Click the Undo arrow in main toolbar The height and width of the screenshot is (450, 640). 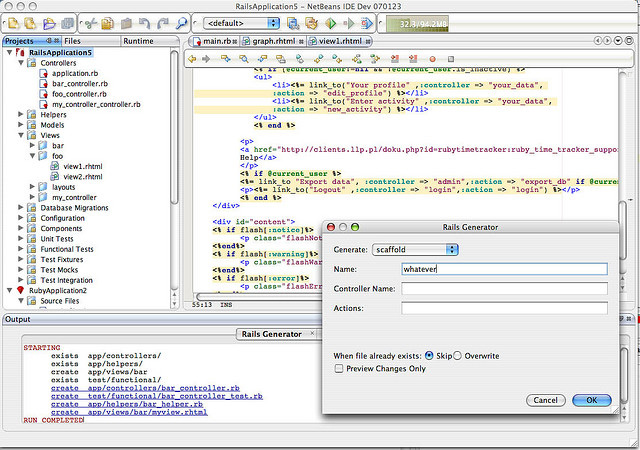coord(147,22)
